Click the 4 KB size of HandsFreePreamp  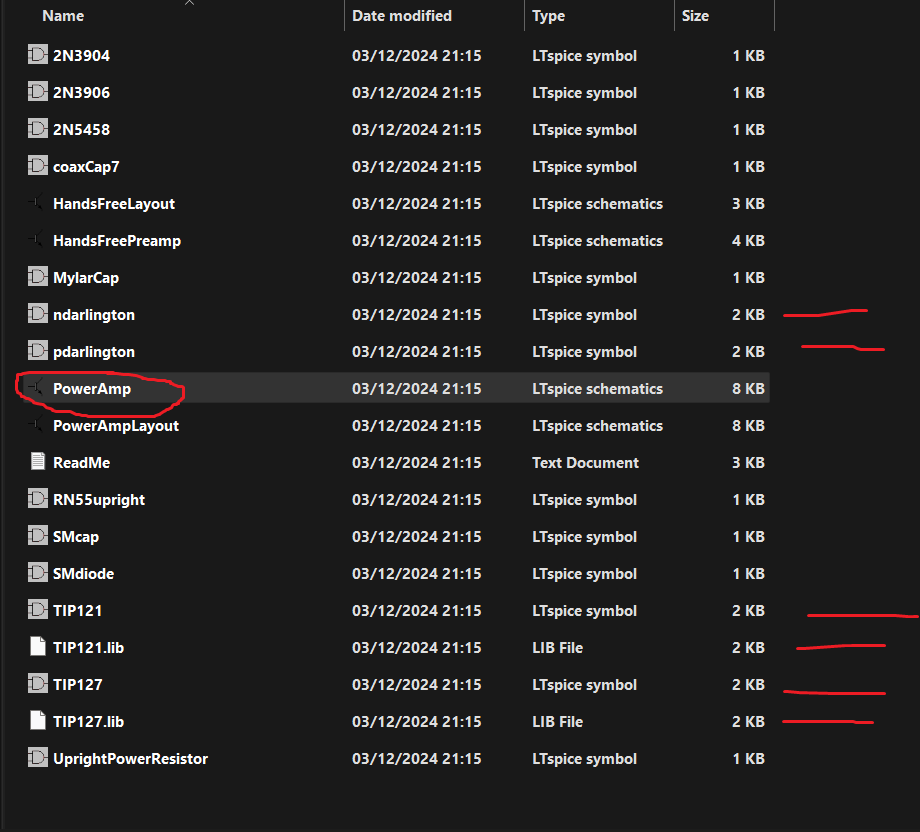tap(748, 241)
